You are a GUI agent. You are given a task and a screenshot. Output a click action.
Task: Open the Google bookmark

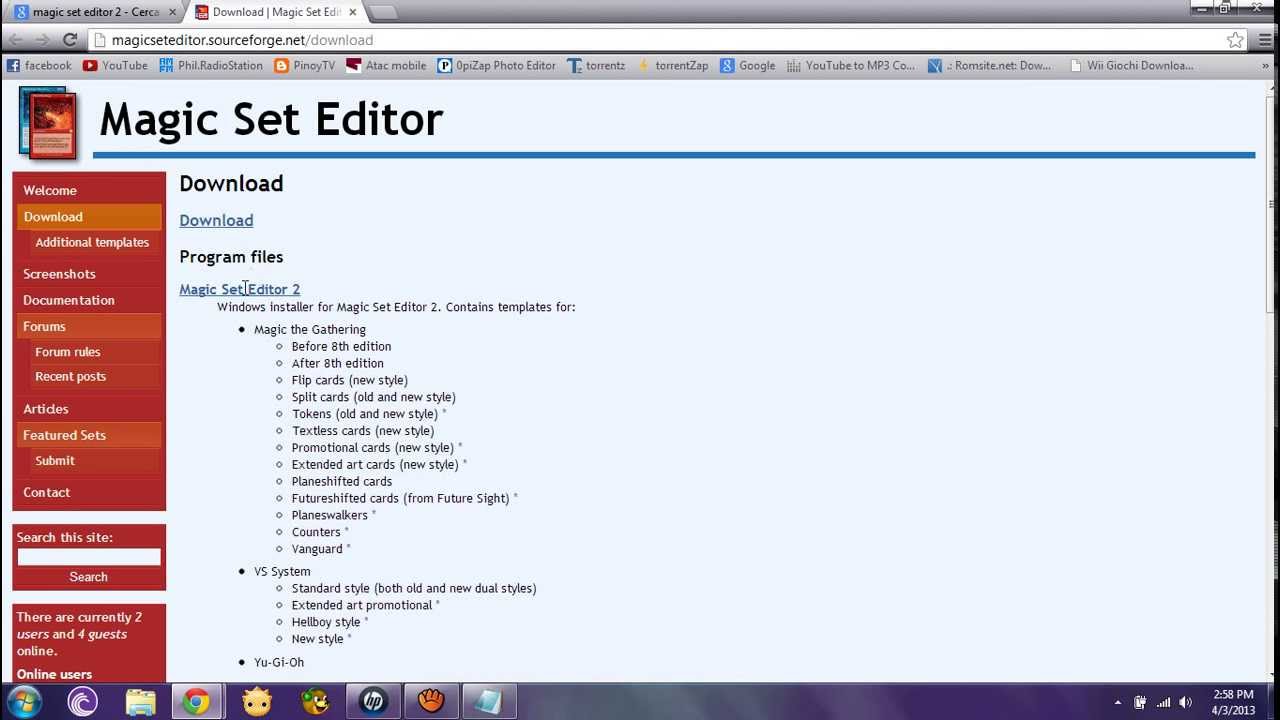point(747,65)
